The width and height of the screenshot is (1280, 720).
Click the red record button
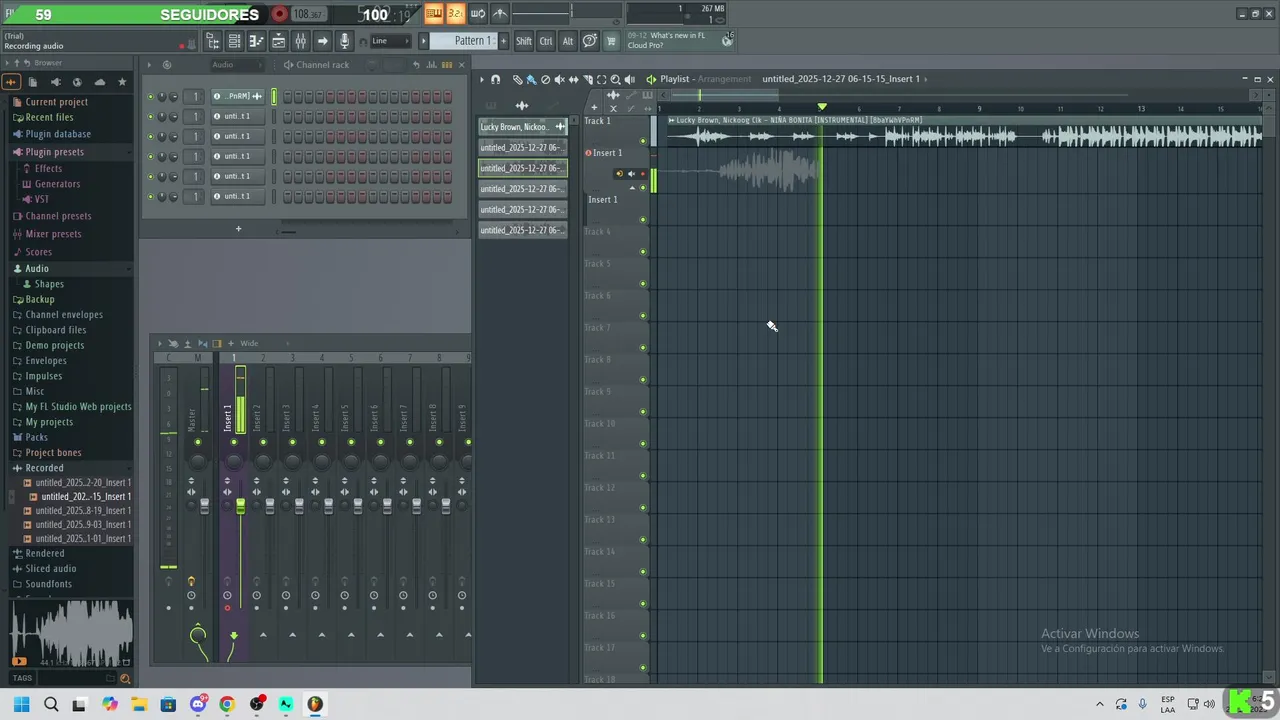pyautogui.click(x=280, y=14)
